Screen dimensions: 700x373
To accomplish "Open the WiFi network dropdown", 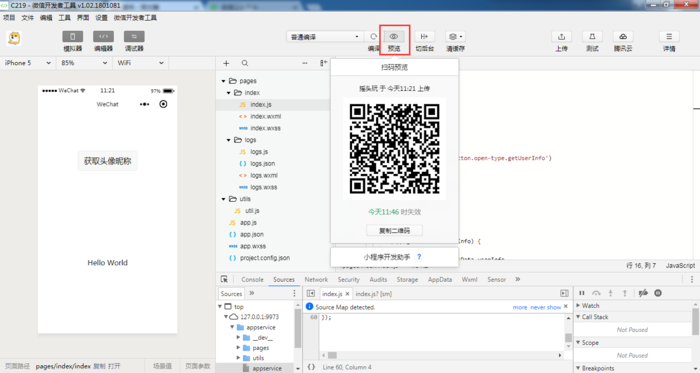I will (141, 63).
